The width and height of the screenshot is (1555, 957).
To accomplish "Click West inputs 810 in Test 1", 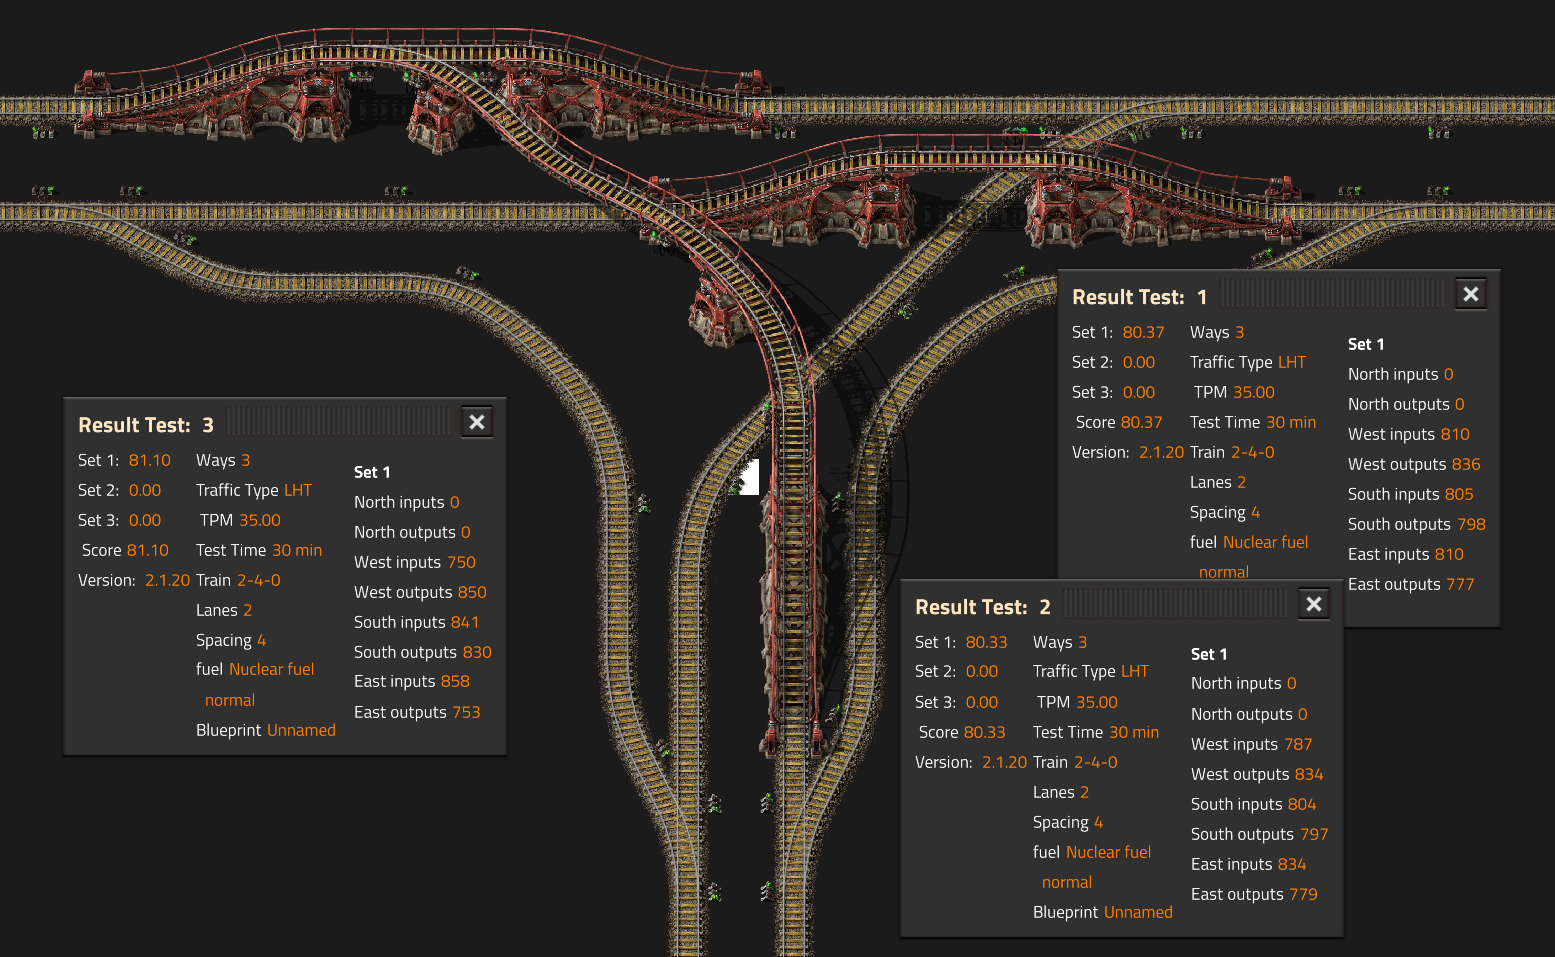I will coord(1409,434).
